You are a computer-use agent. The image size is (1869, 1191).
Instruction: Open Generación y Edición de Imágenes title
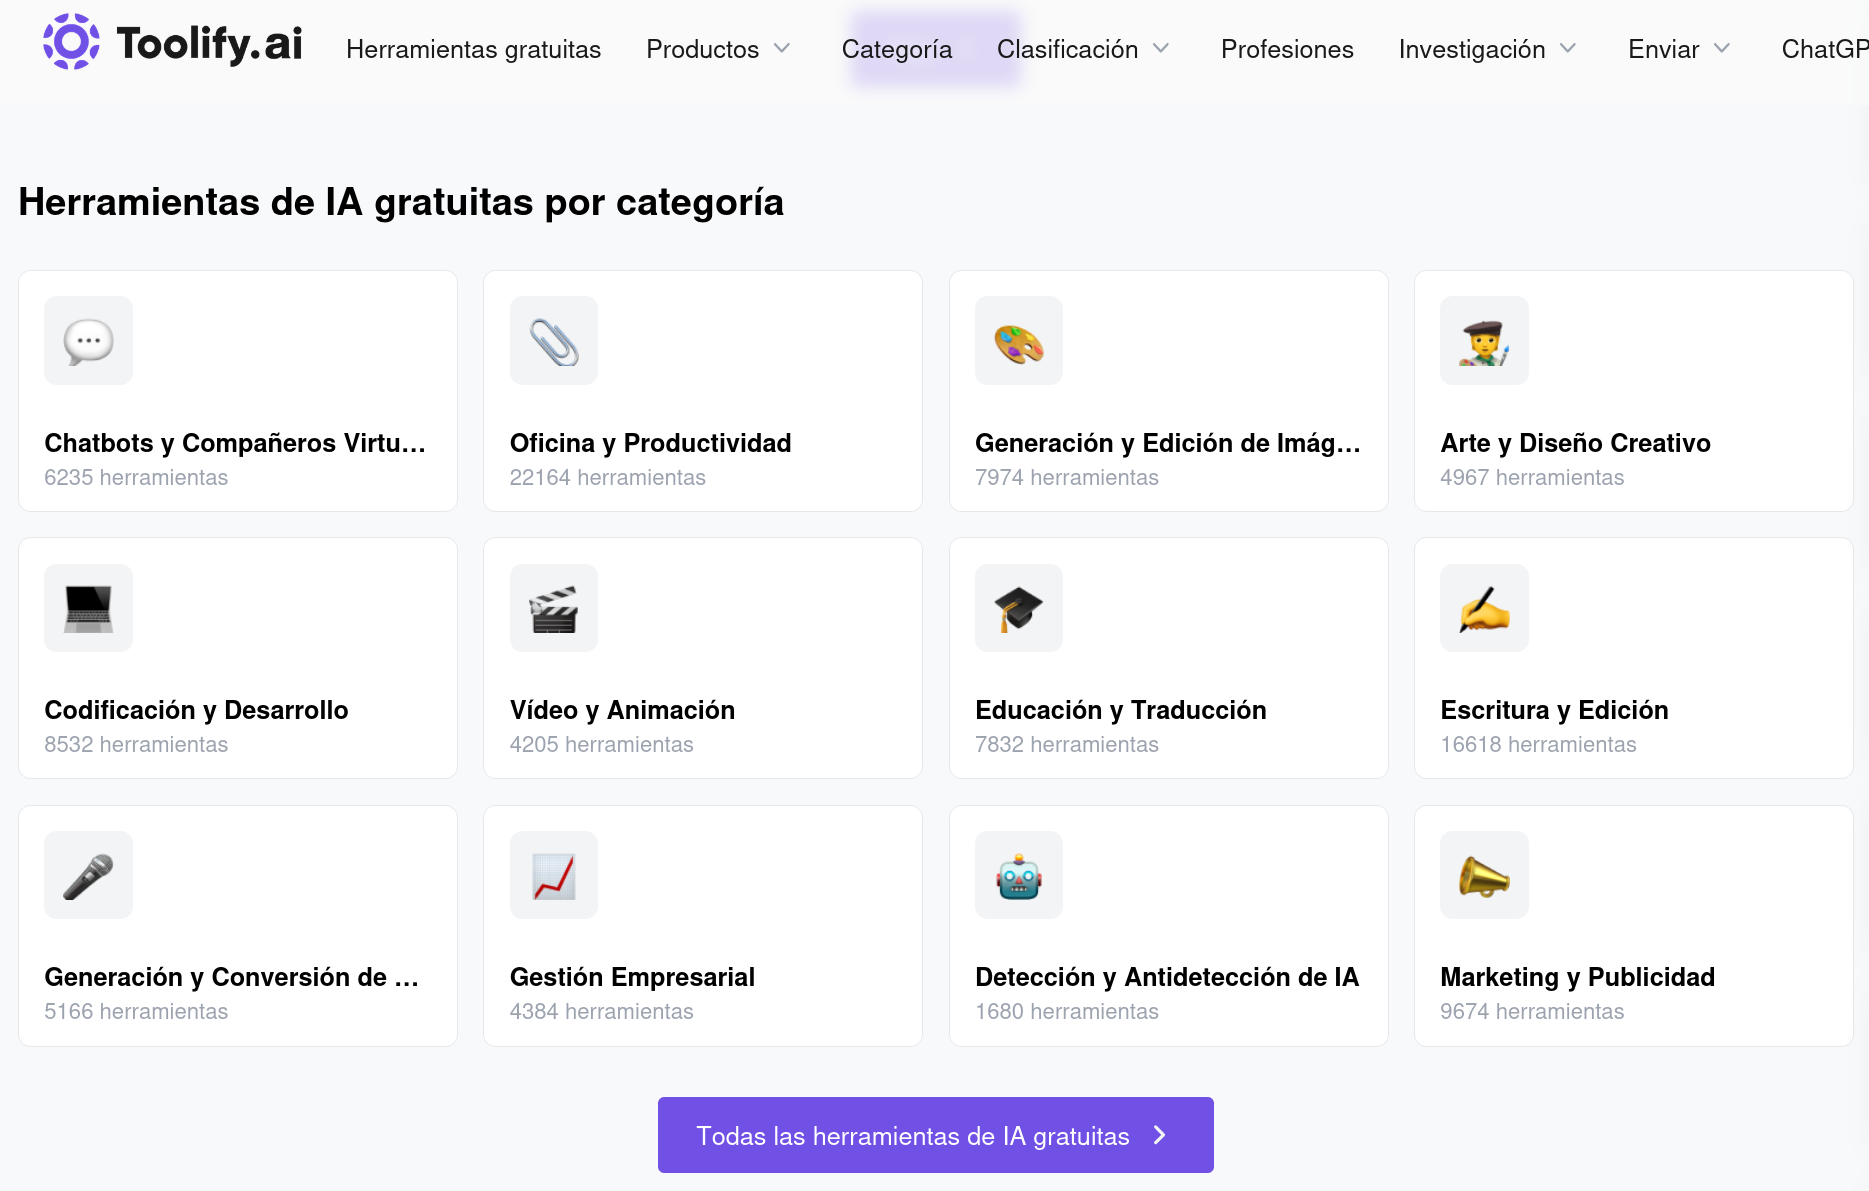click(1167, 443)
